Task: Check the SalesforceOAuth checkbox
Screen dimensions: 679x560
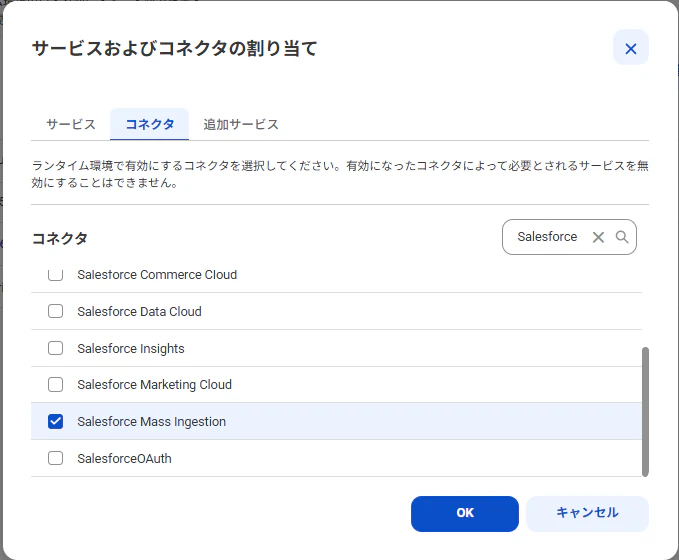Action: coord(55,458)
